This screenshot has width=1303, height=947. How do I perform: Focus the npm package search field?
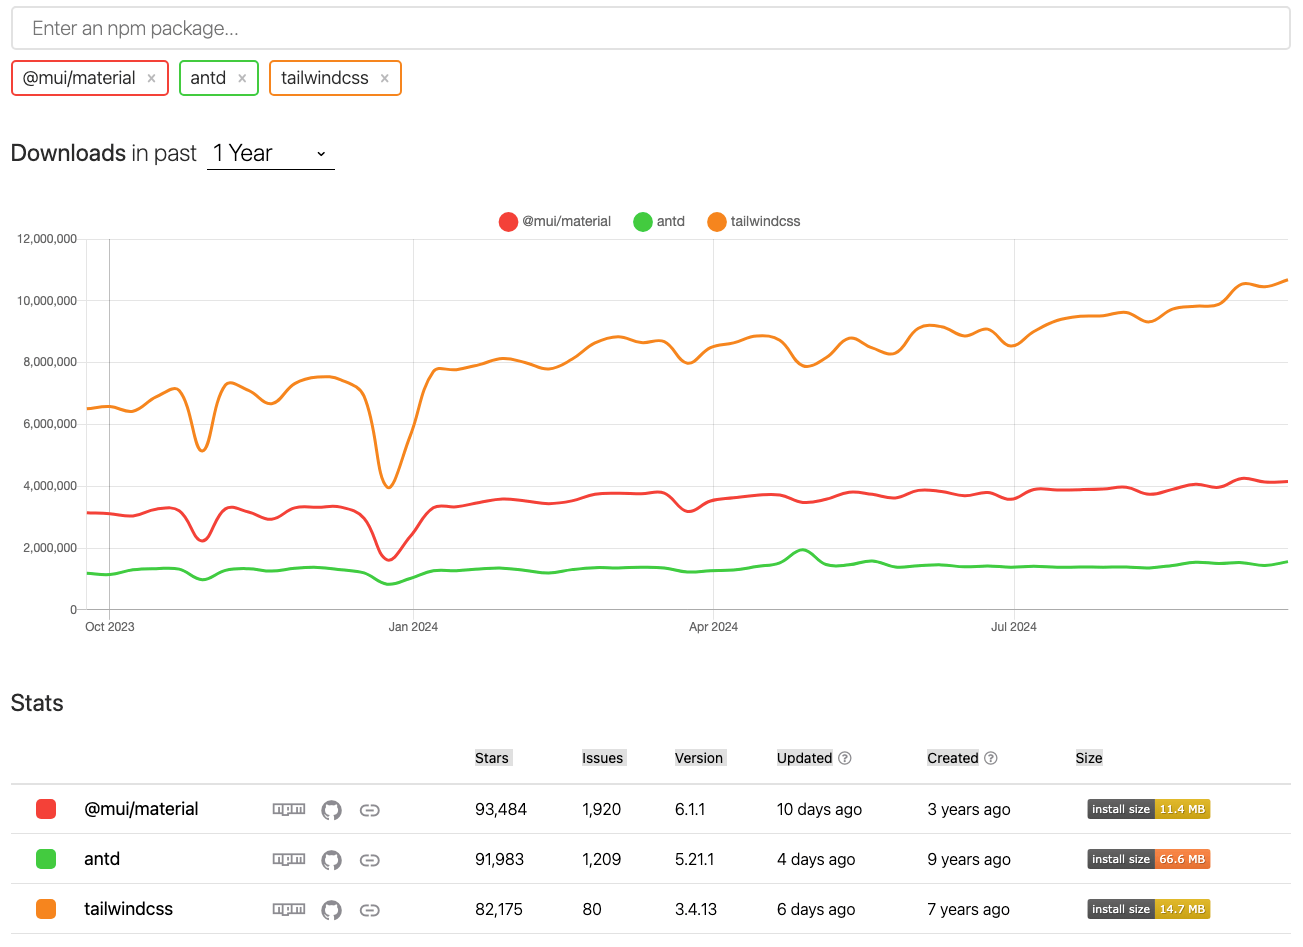point(651,28)
